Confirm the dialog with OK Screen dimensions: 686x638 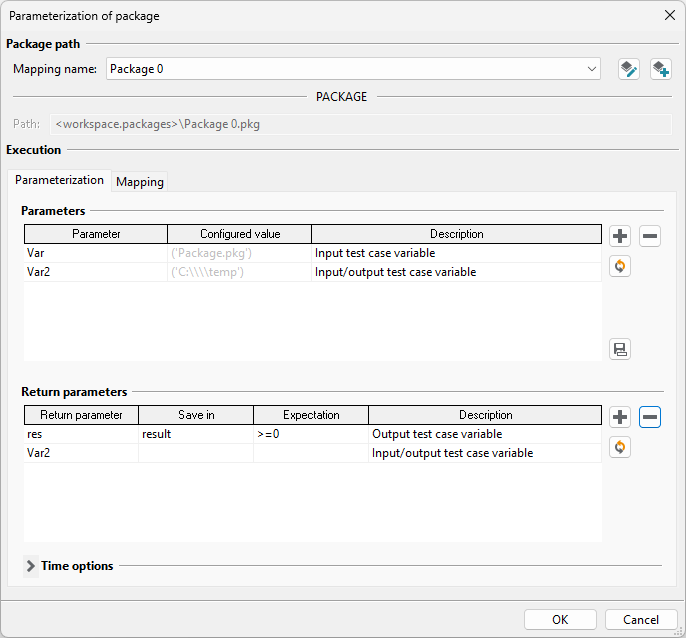coord(560,620)
